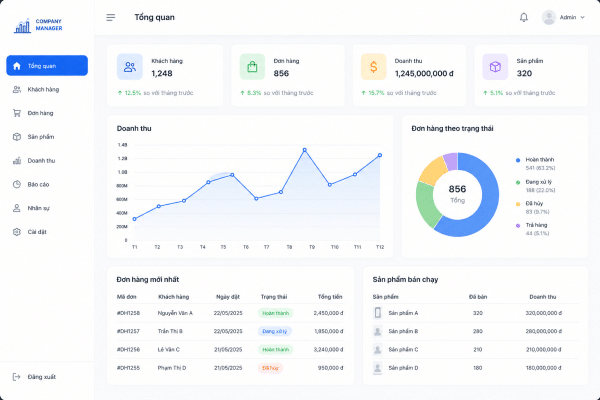Click the Đang xử lý legend dot
The height and width of the screenshot is (400, 600).
click(x=518, y=182)
